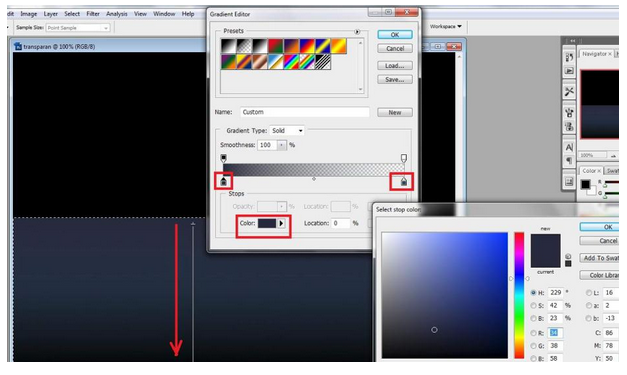627x375 pixels.
Task: Select the blue B: 58 radio button
Action: 533,359
